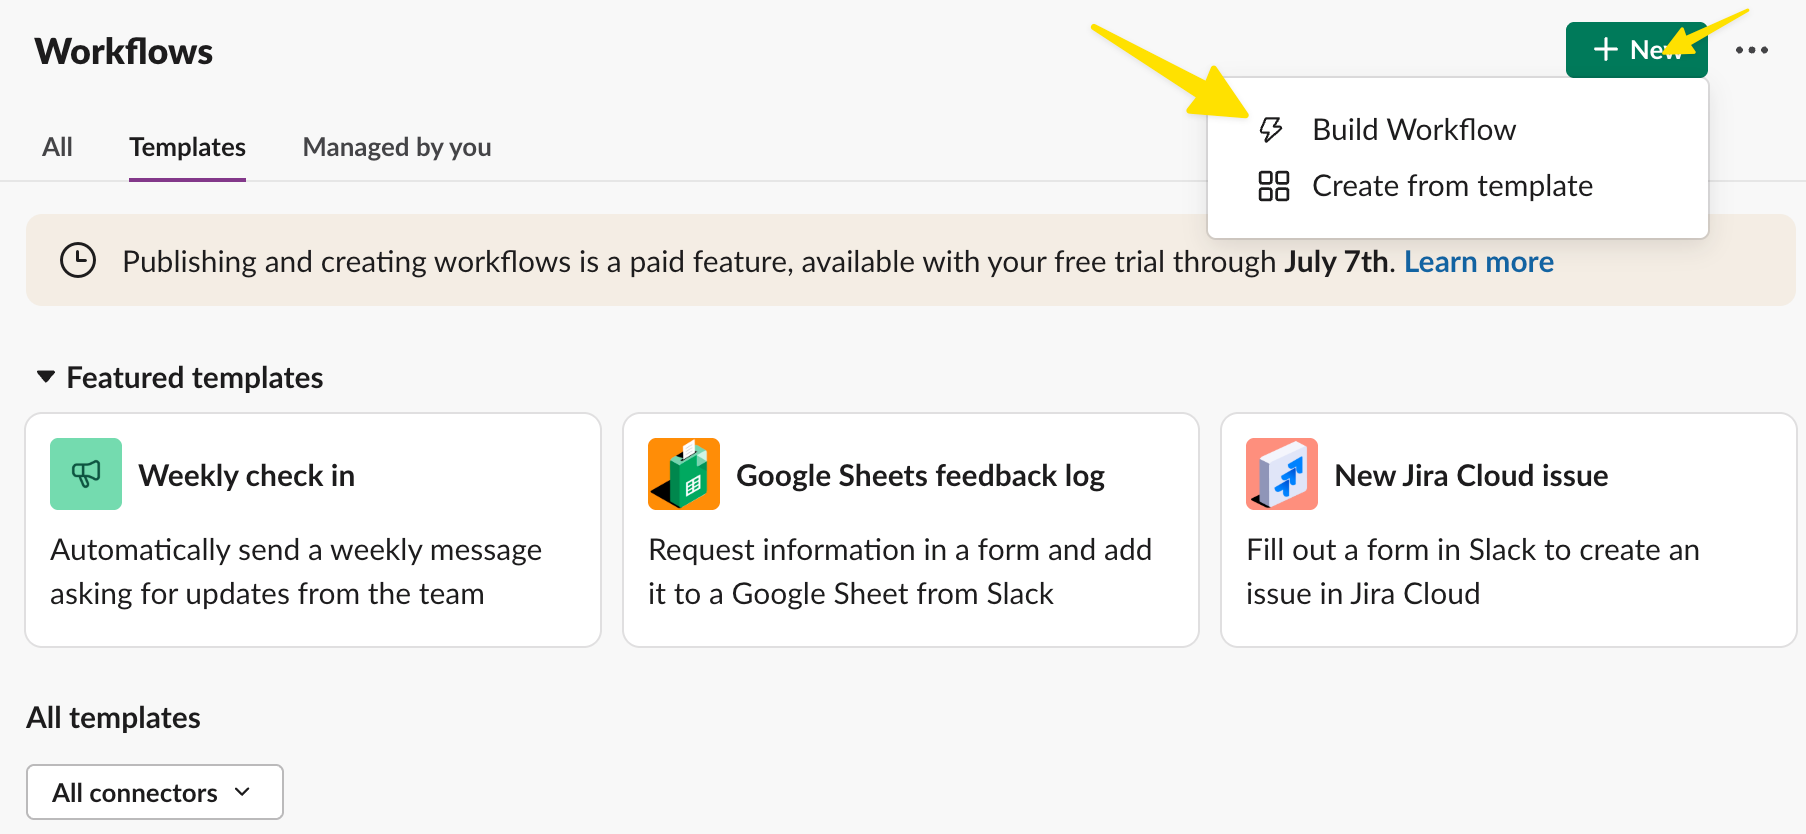Click the green New button
Viewport: 1806px width, 834px height.
coord(1636,50)
